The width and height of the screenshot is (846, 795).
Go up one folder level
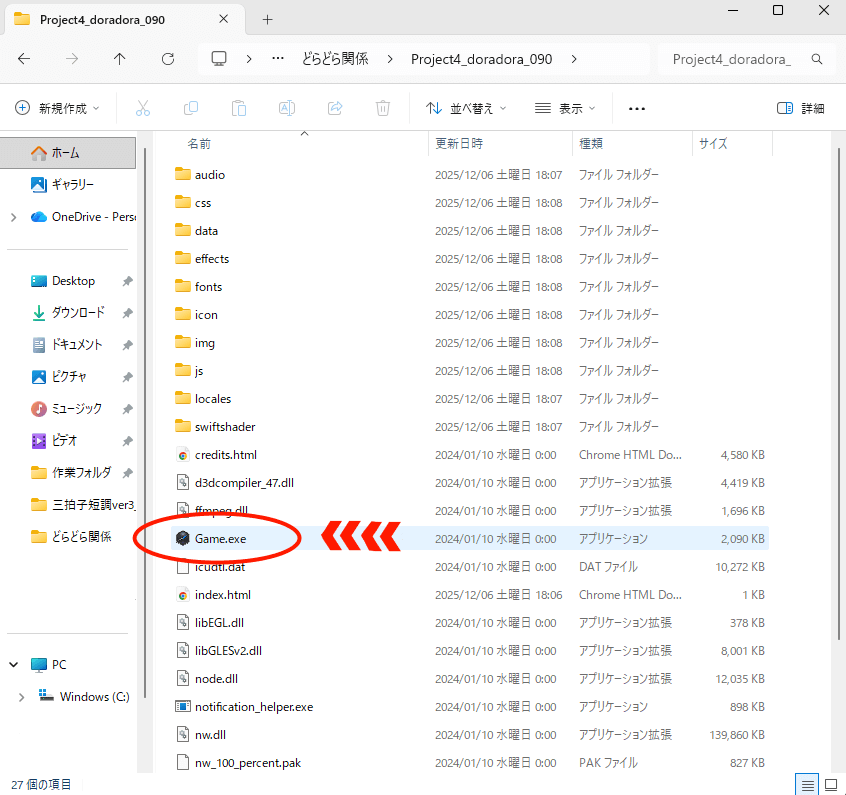point(120,59)
